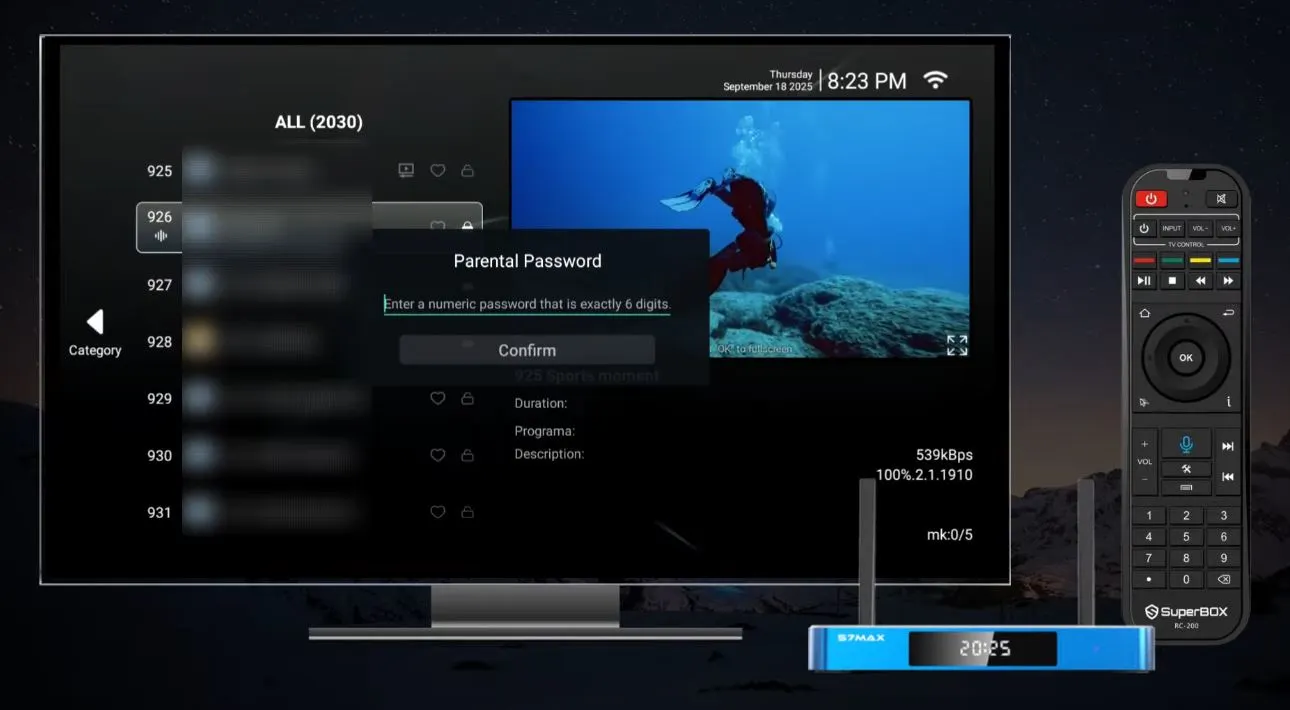This screenshot has height=710, width=1290.
Task: Click the blue microphone voice button
Action: [1186, 444]
